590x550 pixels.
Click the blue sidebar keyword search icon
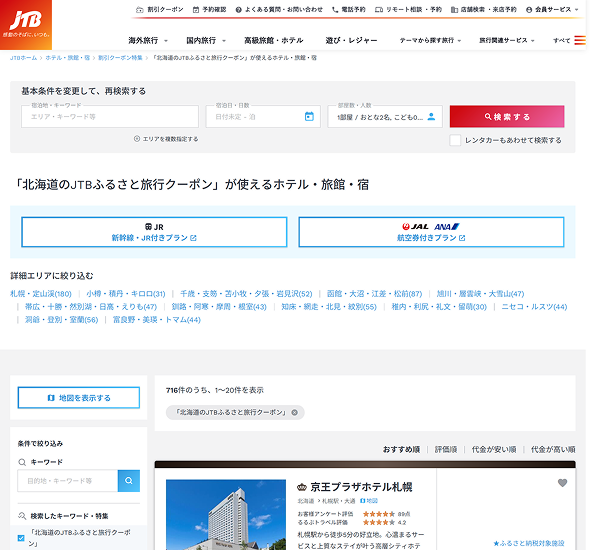(x=129, y=481)
